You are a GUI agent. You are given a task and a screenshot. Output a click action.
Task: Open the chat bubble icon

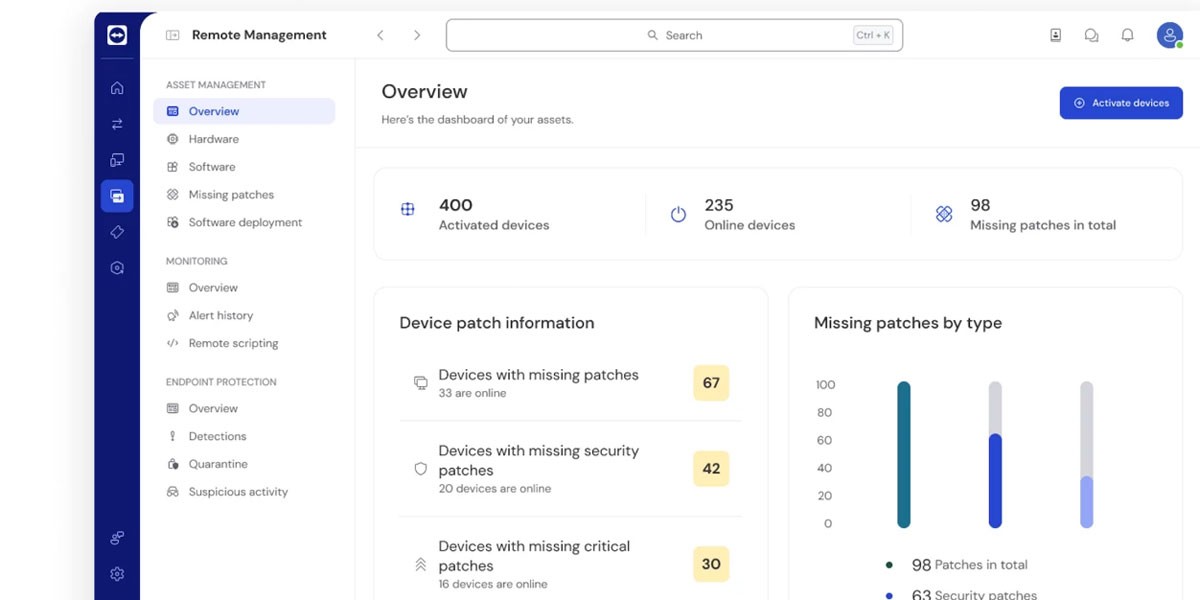point(1091,35)
